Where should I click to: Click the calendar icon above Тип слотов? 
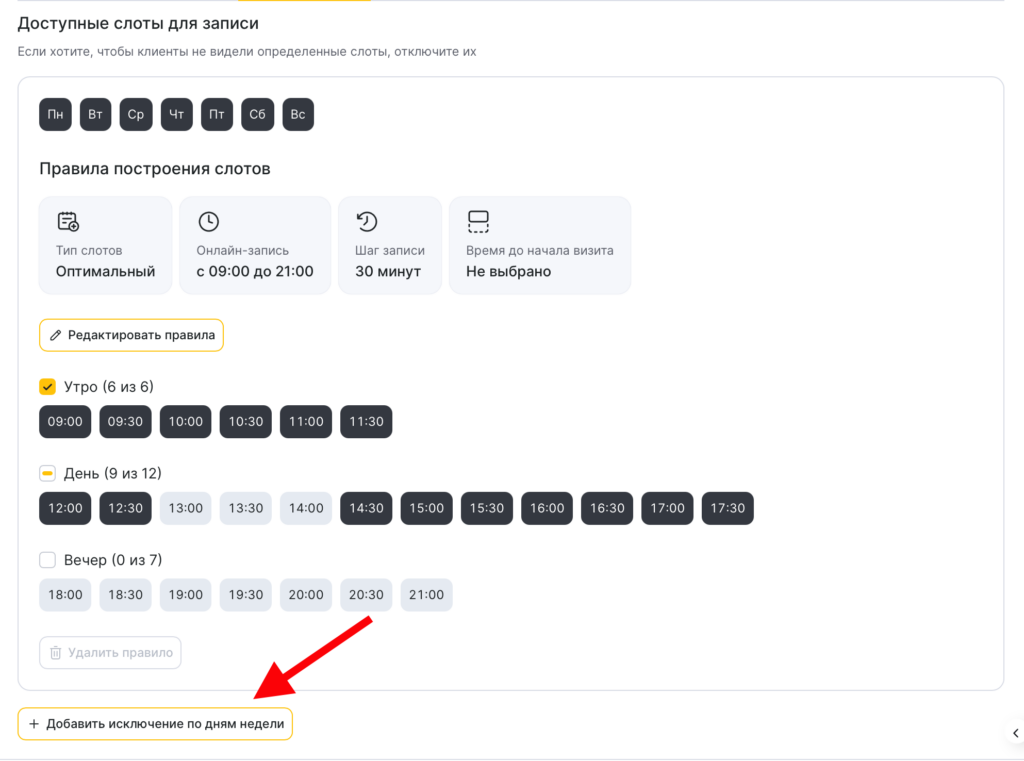[x=68, y=222]
